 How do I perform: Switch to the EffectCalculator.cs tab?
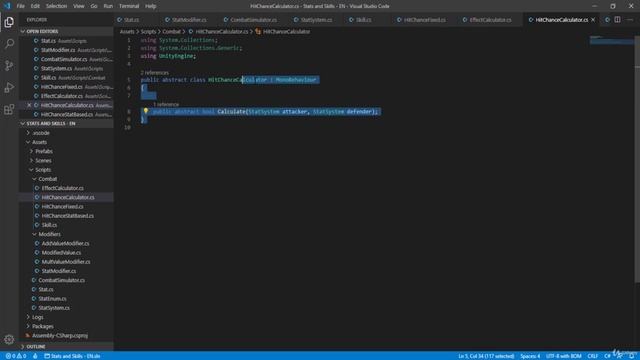click(490, 20)
